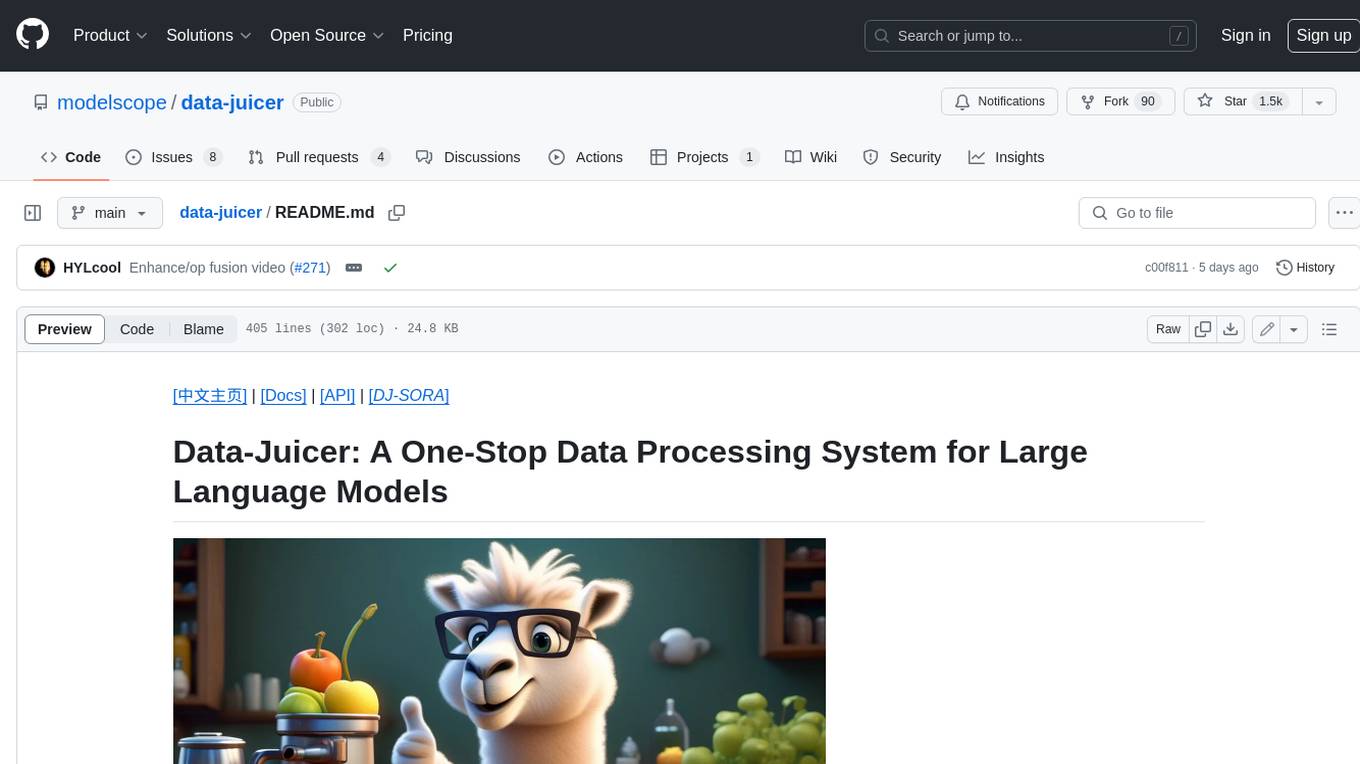This screenshot has width=1360, height=764.
Task: Open the Raw file view
Action: (1168, 329)
